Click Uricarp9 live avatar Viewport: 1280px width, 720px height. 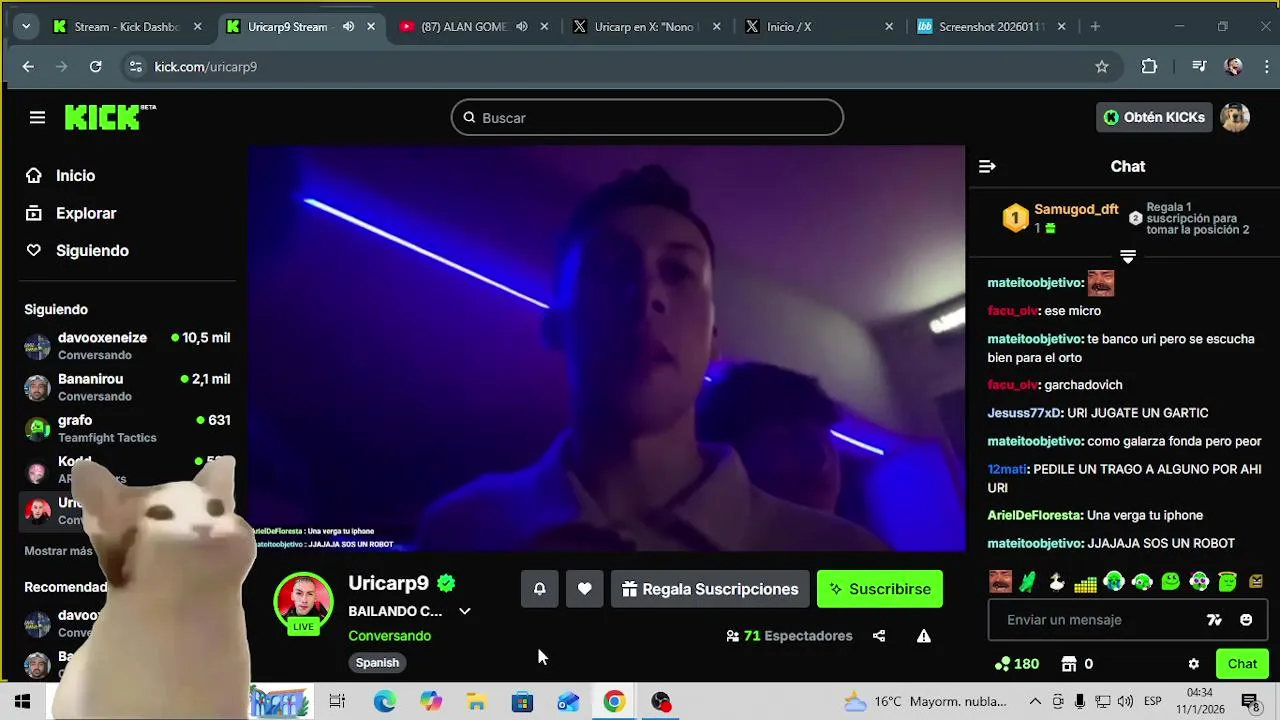[x=303, y=603]
